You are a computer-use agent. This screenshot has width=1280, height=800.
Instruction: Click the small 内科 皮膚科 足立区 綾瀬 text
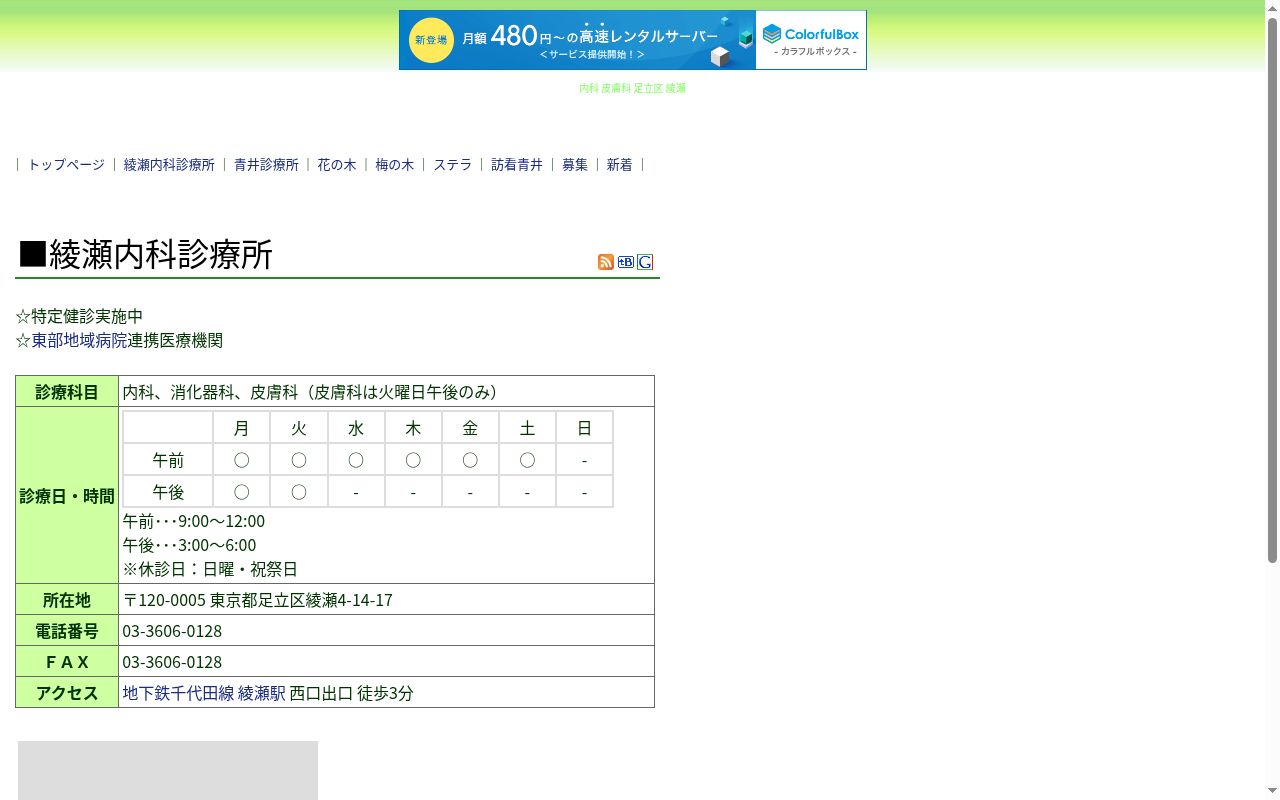pos(632,88)
